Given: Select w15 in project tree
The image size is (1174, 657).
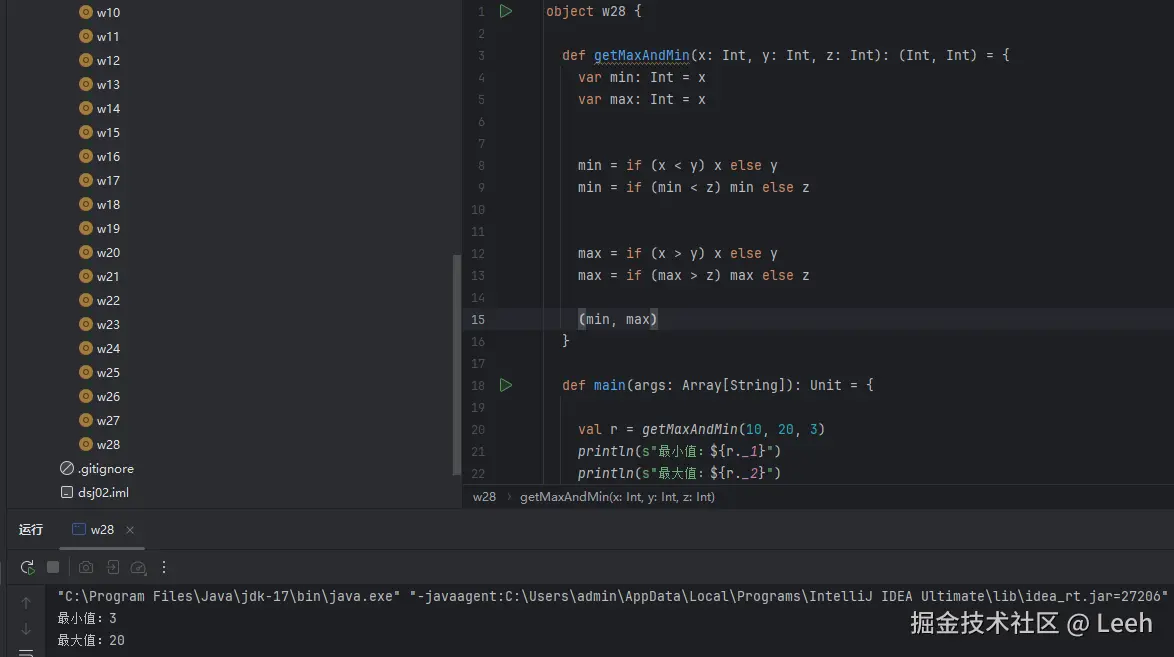Looking at the screenshot, I should (x=108, y=133).
